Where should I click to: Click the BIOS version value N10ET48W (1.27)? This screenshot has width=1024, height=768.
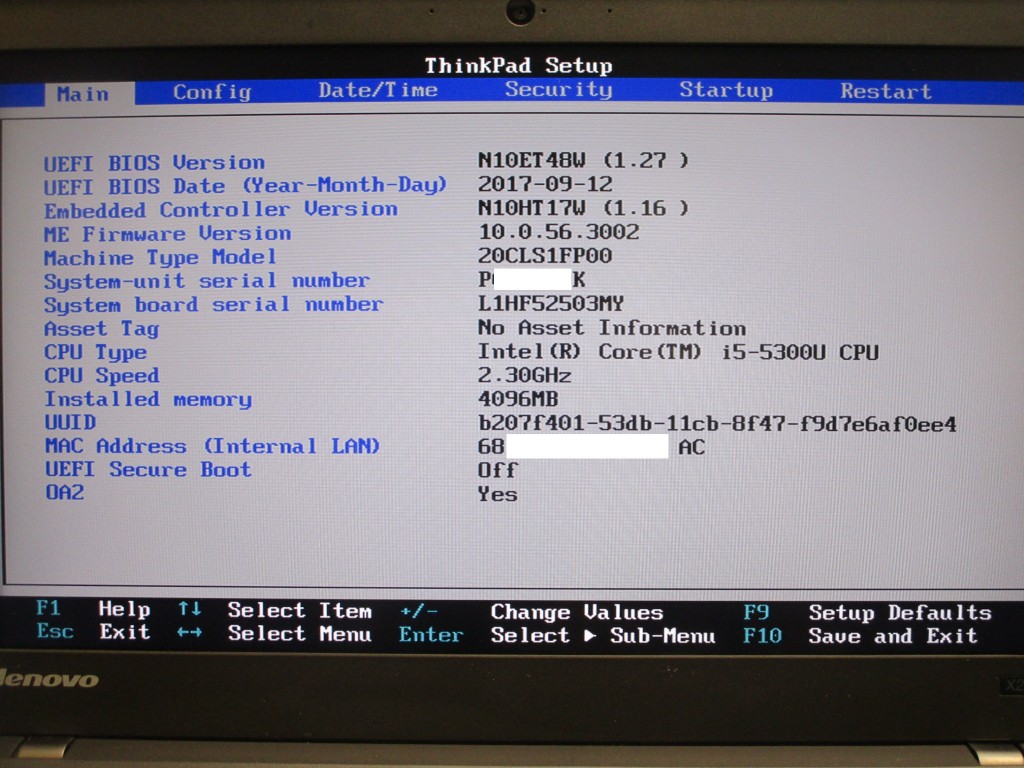(x=583, y=161)
